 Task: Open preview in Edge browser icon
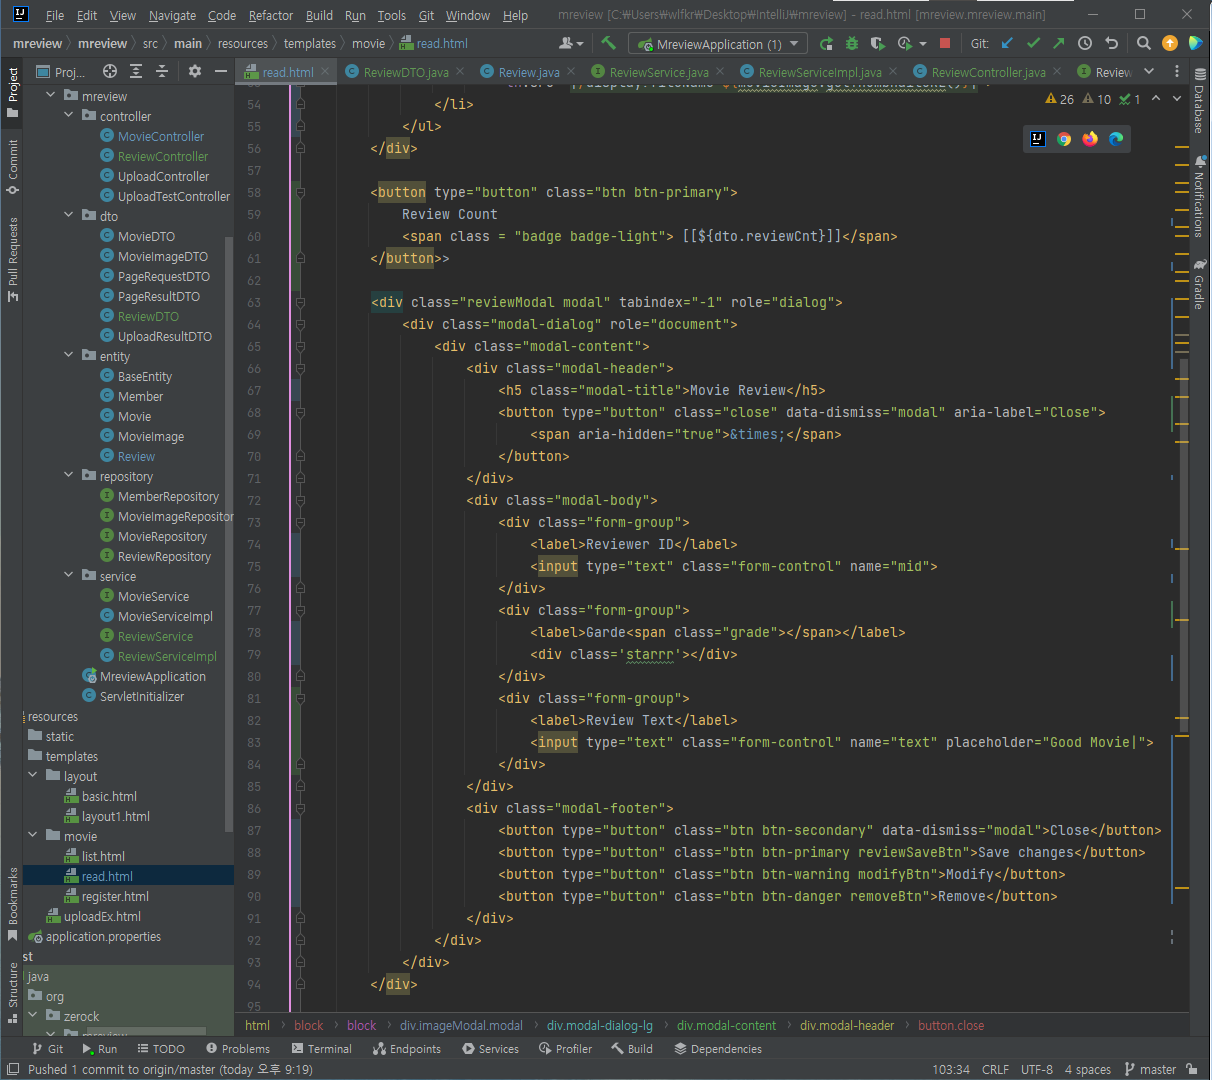coord(1116,139)
